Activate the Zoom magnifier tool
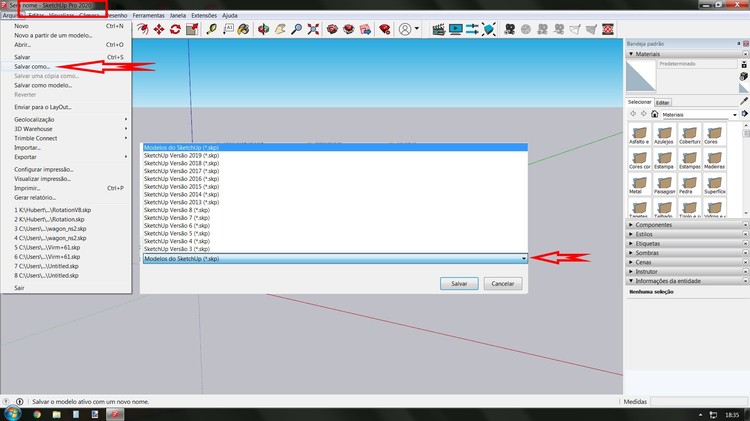This screenshot has width=750, height=421. point(297,30)
